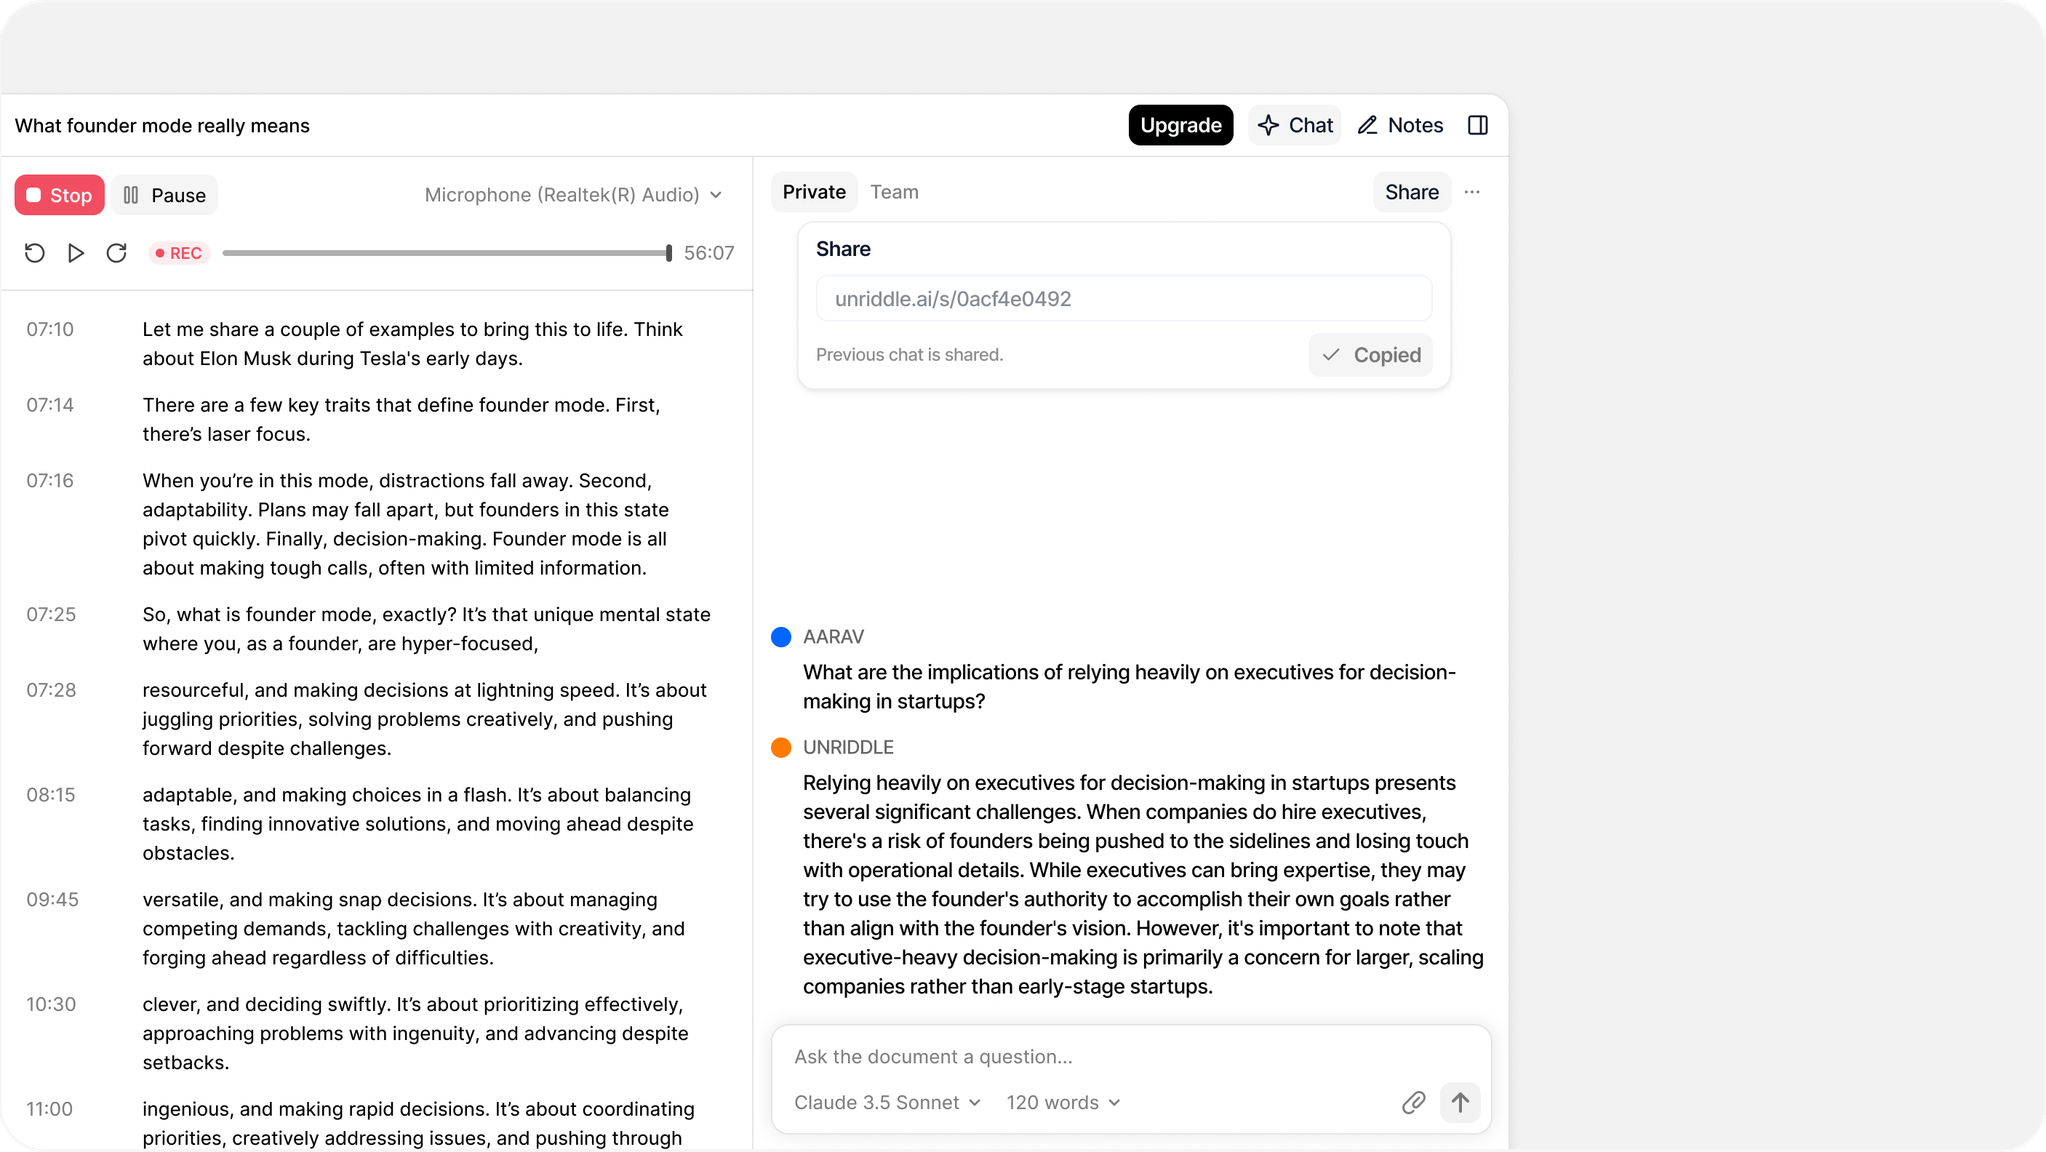Click the REC indicator badge
The image size is (2046, 1152).
tap(179, 253)
